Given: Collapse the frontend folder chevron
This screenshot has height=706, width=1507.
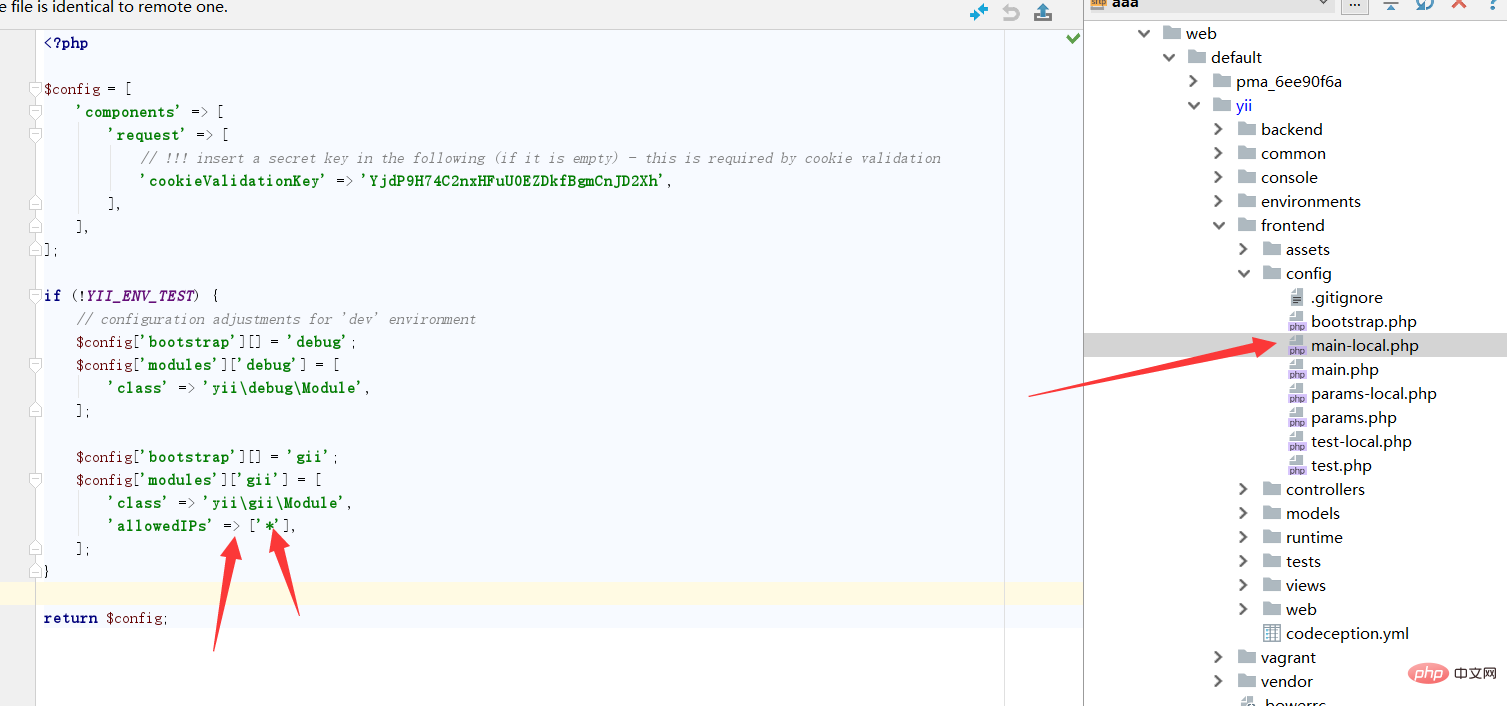Looking at the screenshot, I should point(1218,225).
